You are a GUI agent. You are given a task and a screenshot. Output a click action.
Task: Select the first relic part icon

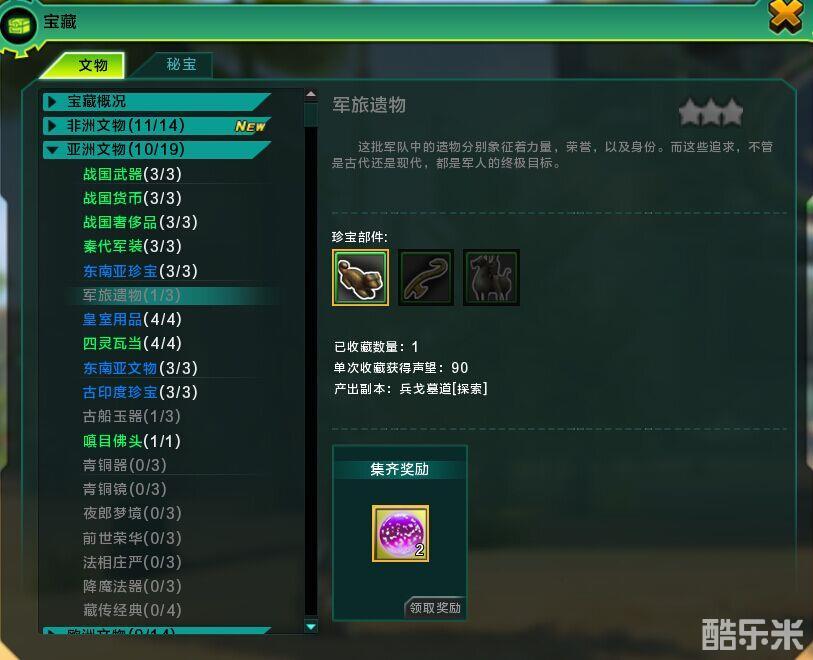tap(360, 277)
